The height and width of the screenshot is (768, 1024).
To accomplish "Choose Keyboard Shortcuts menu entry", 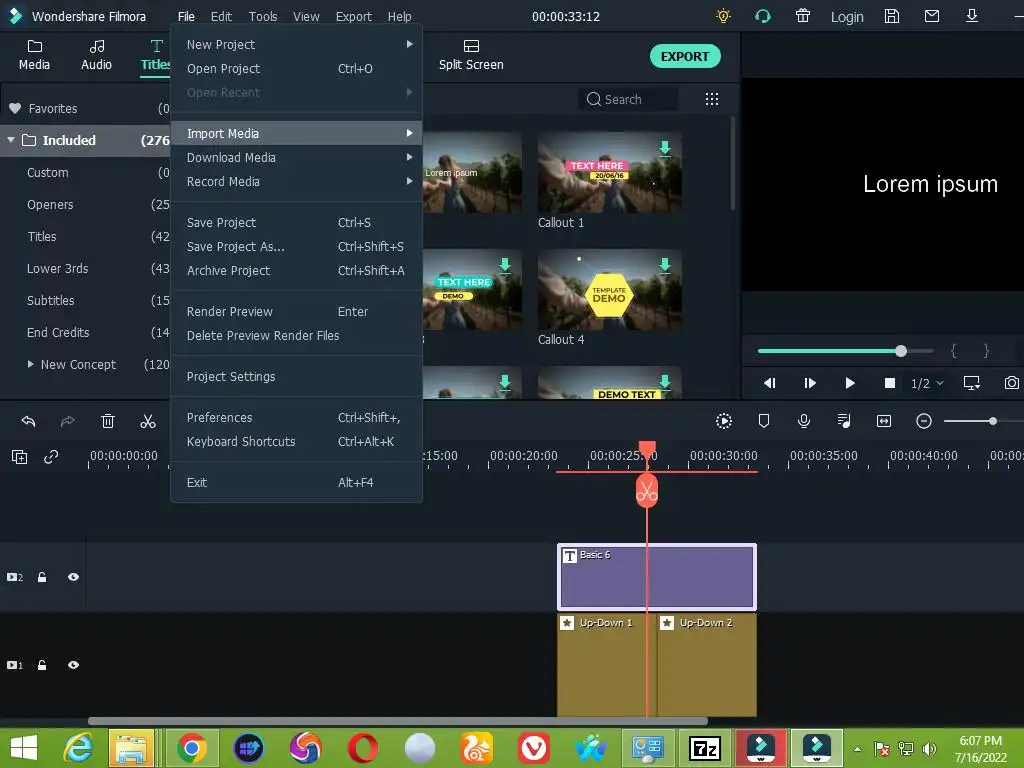I will click(x=296, y=441).
